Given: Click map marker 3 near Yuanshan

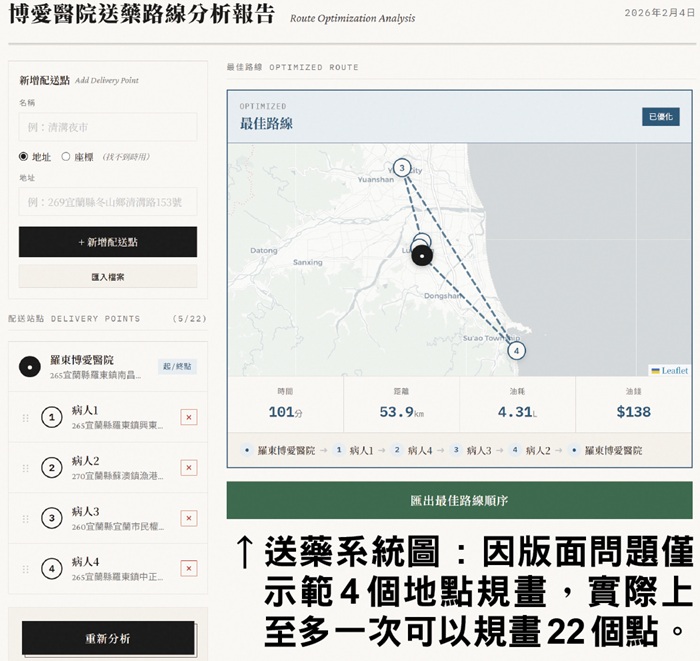Looking at the screenshot, I should click(402, 168).
